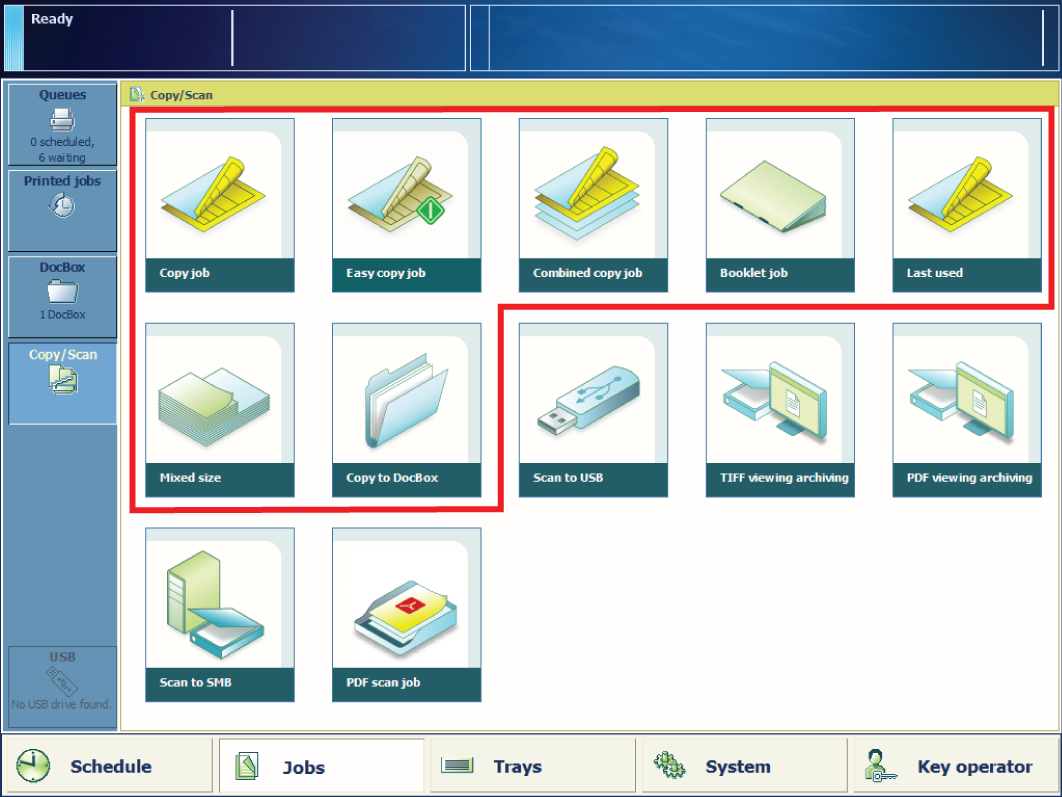Viewport: 1062px width, 797px height.
Task: Open PDF viewing archiving scan profile
Action: 967,410
